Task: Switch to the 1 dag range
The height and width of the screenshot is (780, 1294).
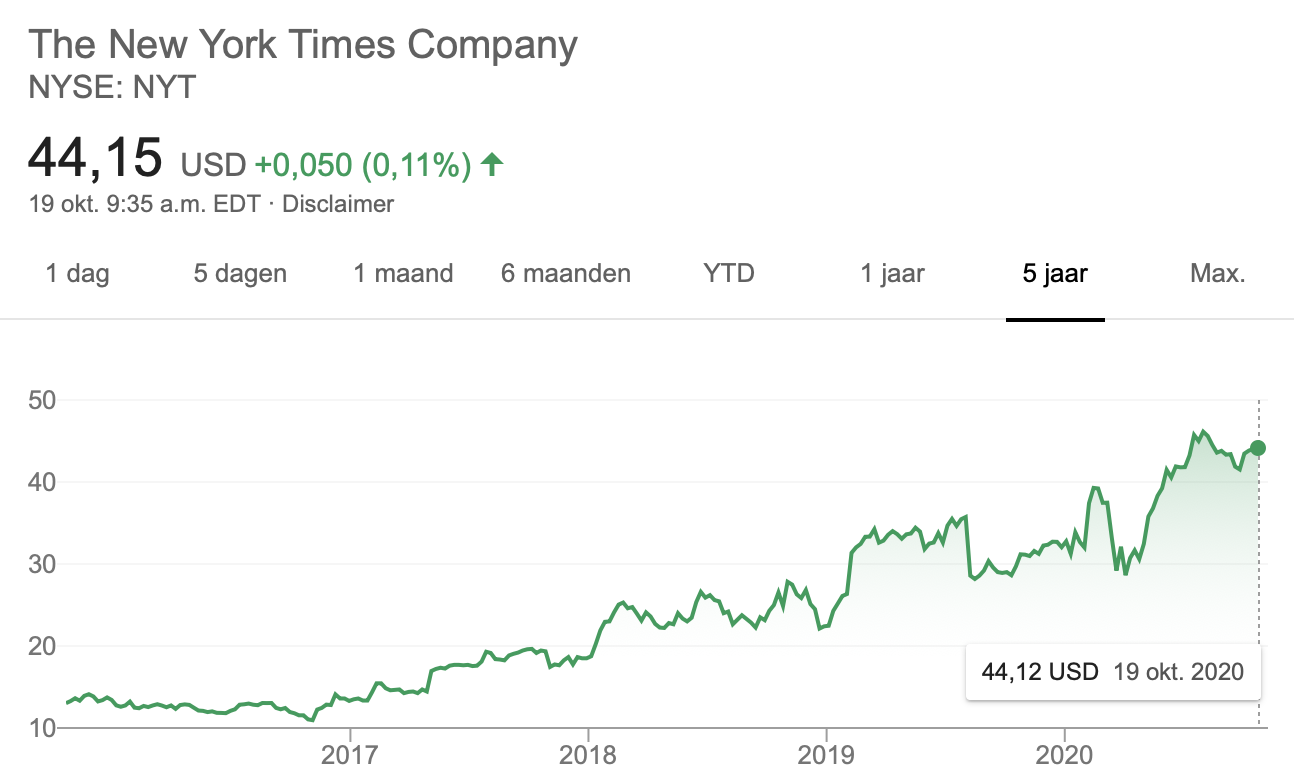Action: [78, 273]
